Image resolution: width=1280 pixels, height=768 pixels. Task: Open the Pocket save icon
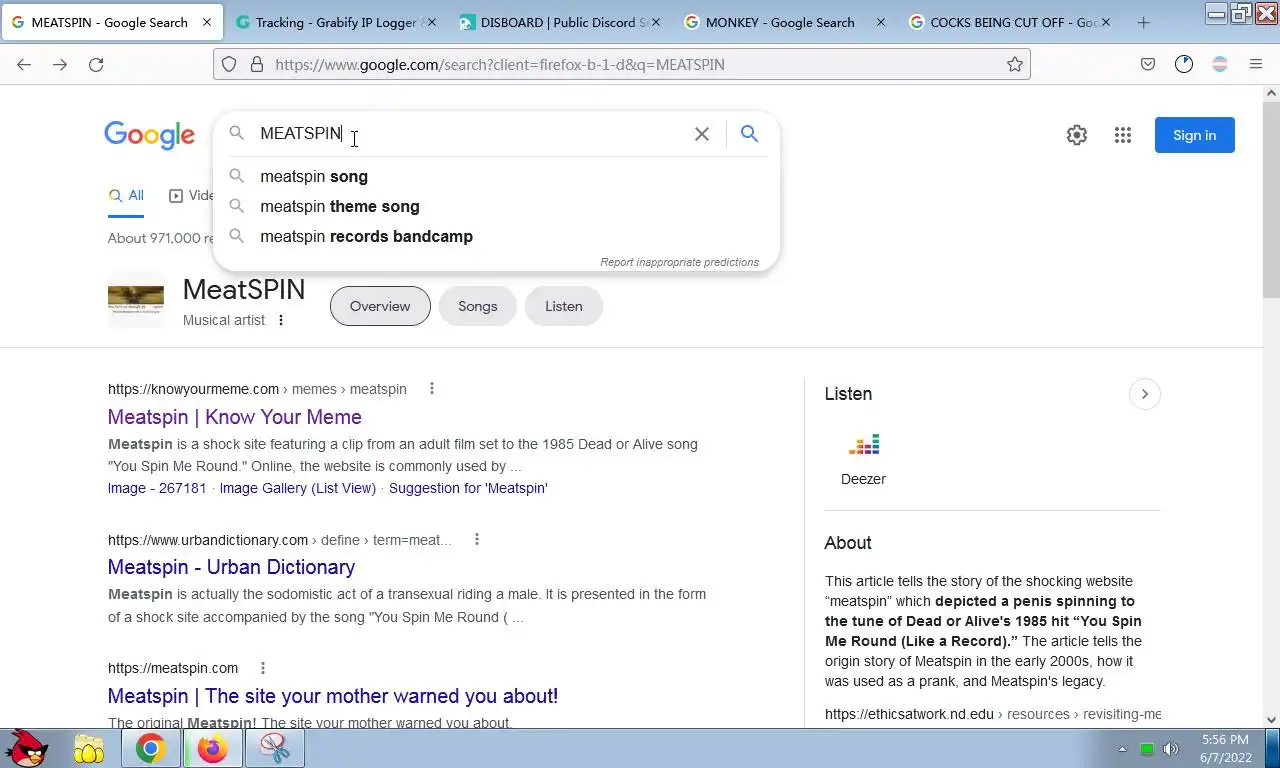1148,64
